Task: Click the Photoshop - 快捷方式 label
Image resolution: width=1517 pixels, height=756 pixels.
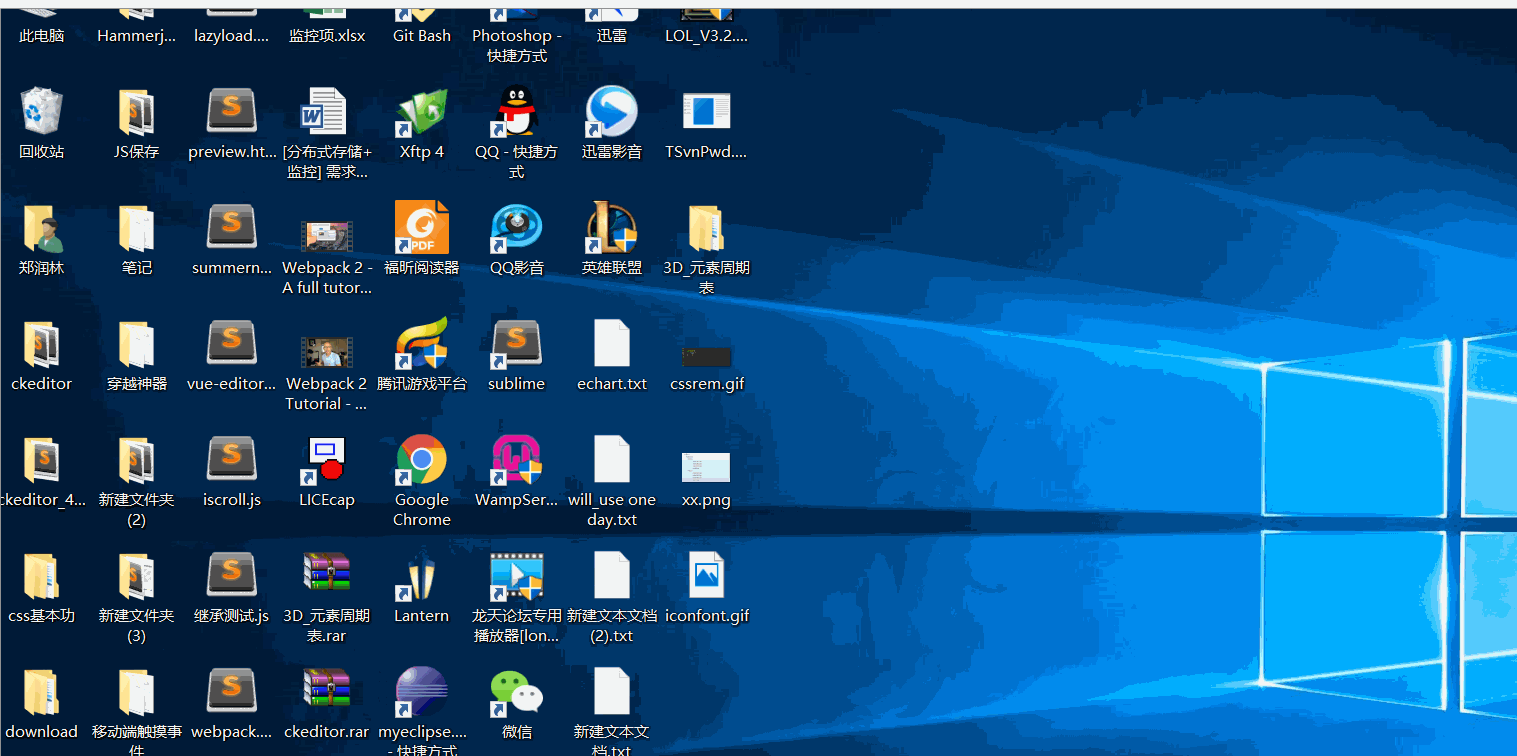Action: tap(517, 46)
